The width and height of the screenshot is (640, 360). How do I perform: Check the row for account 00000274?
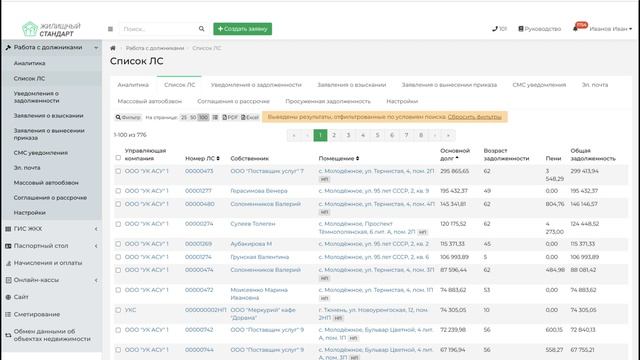[118, 224]
